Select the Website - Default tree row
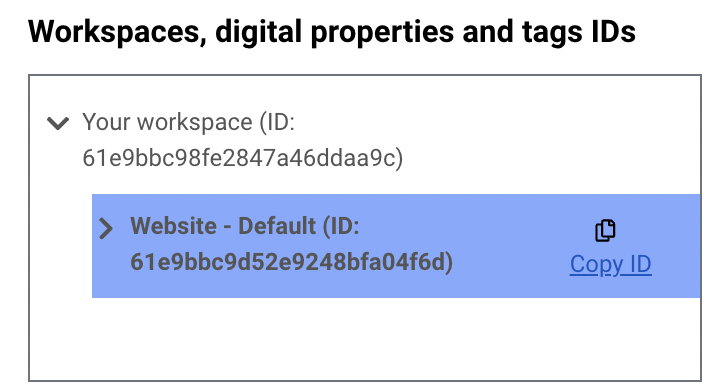712x392 pixels. click(396, 246)
